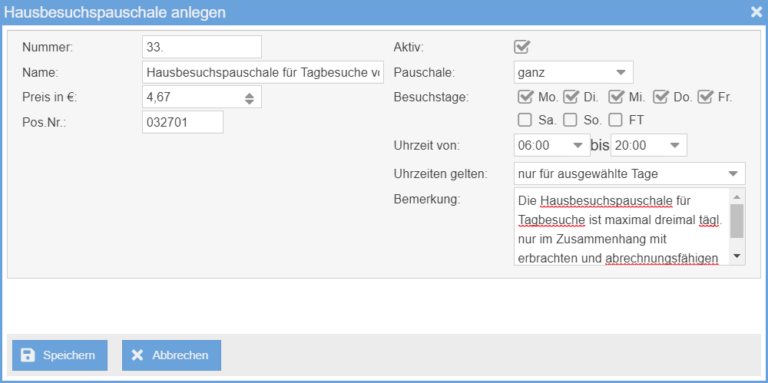This screenshot has height=383, width=768.
Task: Open the Uhrzeiten gelten dropdown
Action: tap(630, 173)
